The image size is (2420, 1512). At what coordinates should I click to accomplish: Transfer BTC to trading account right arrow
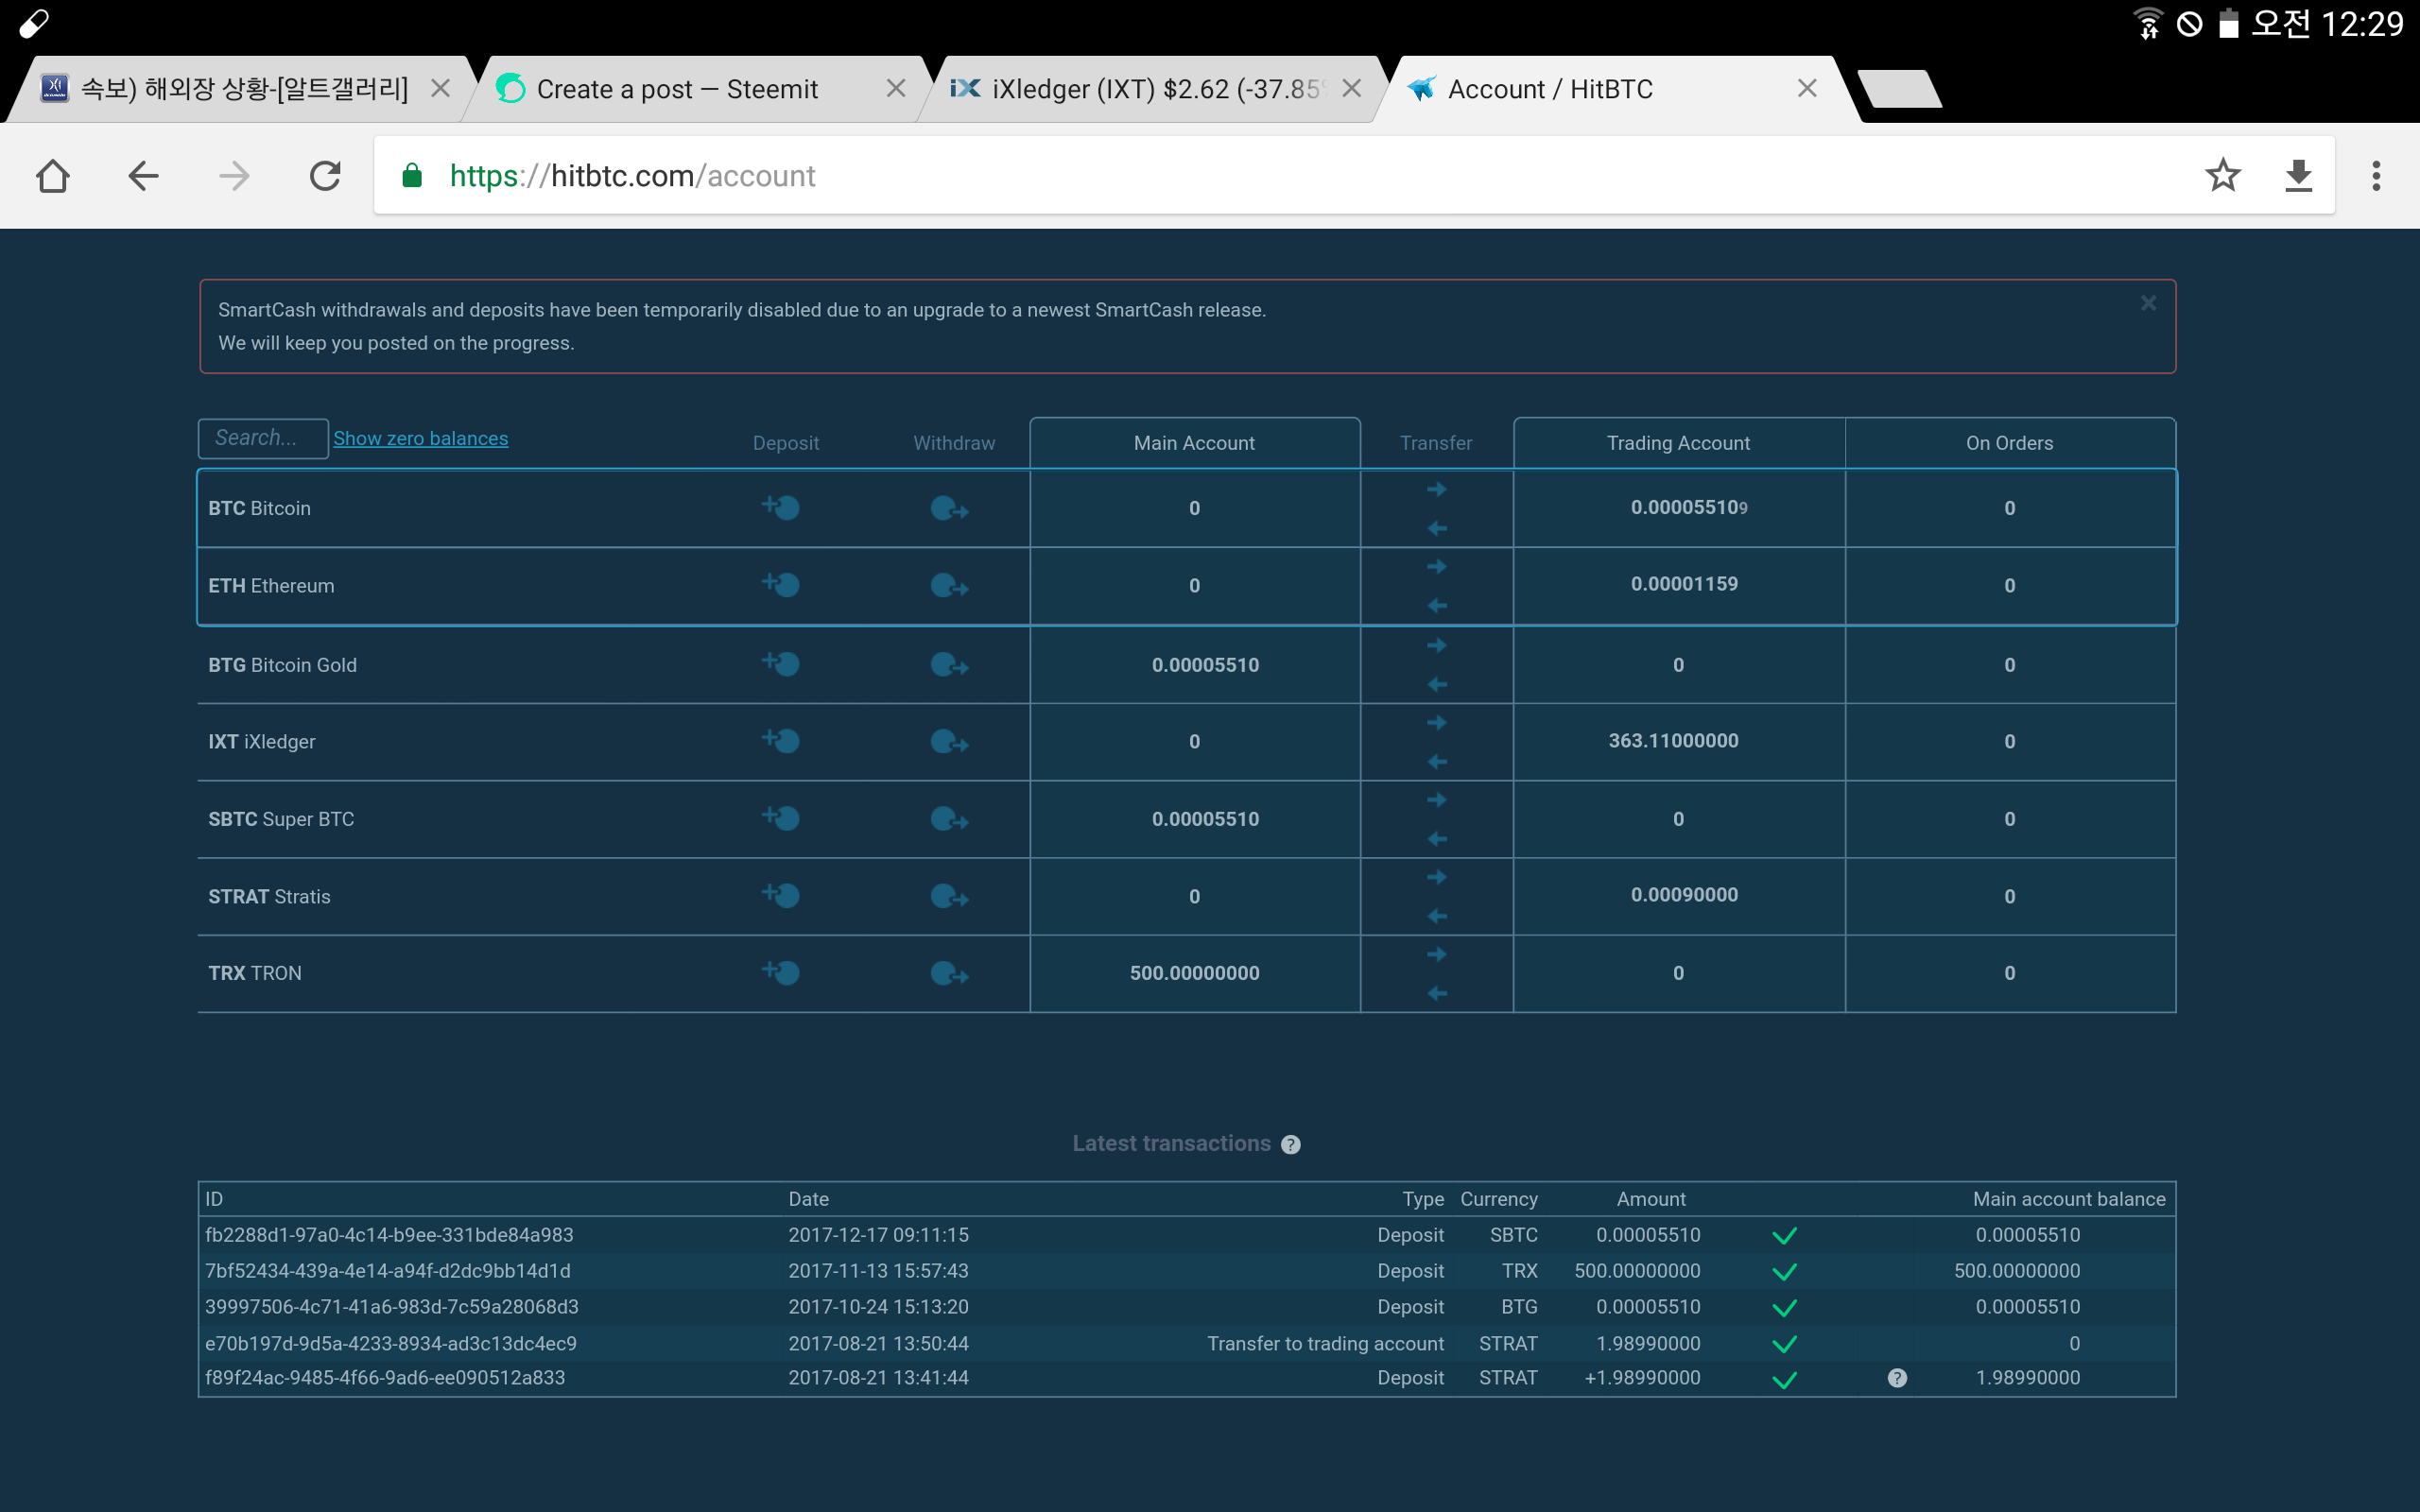[x=1437, y=489]
